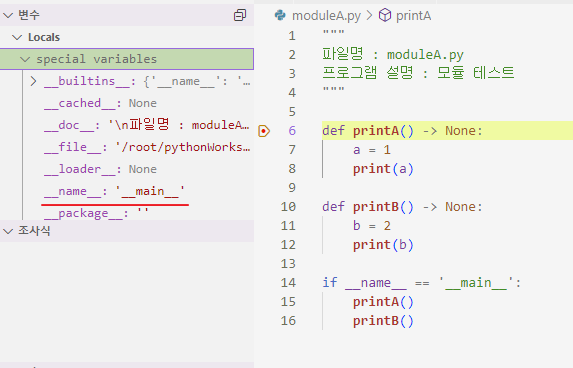Screen dimensions: 573x368
Task: Select the printA breadcrumb item
Action: pyautogui.click(x=413, y=16)
